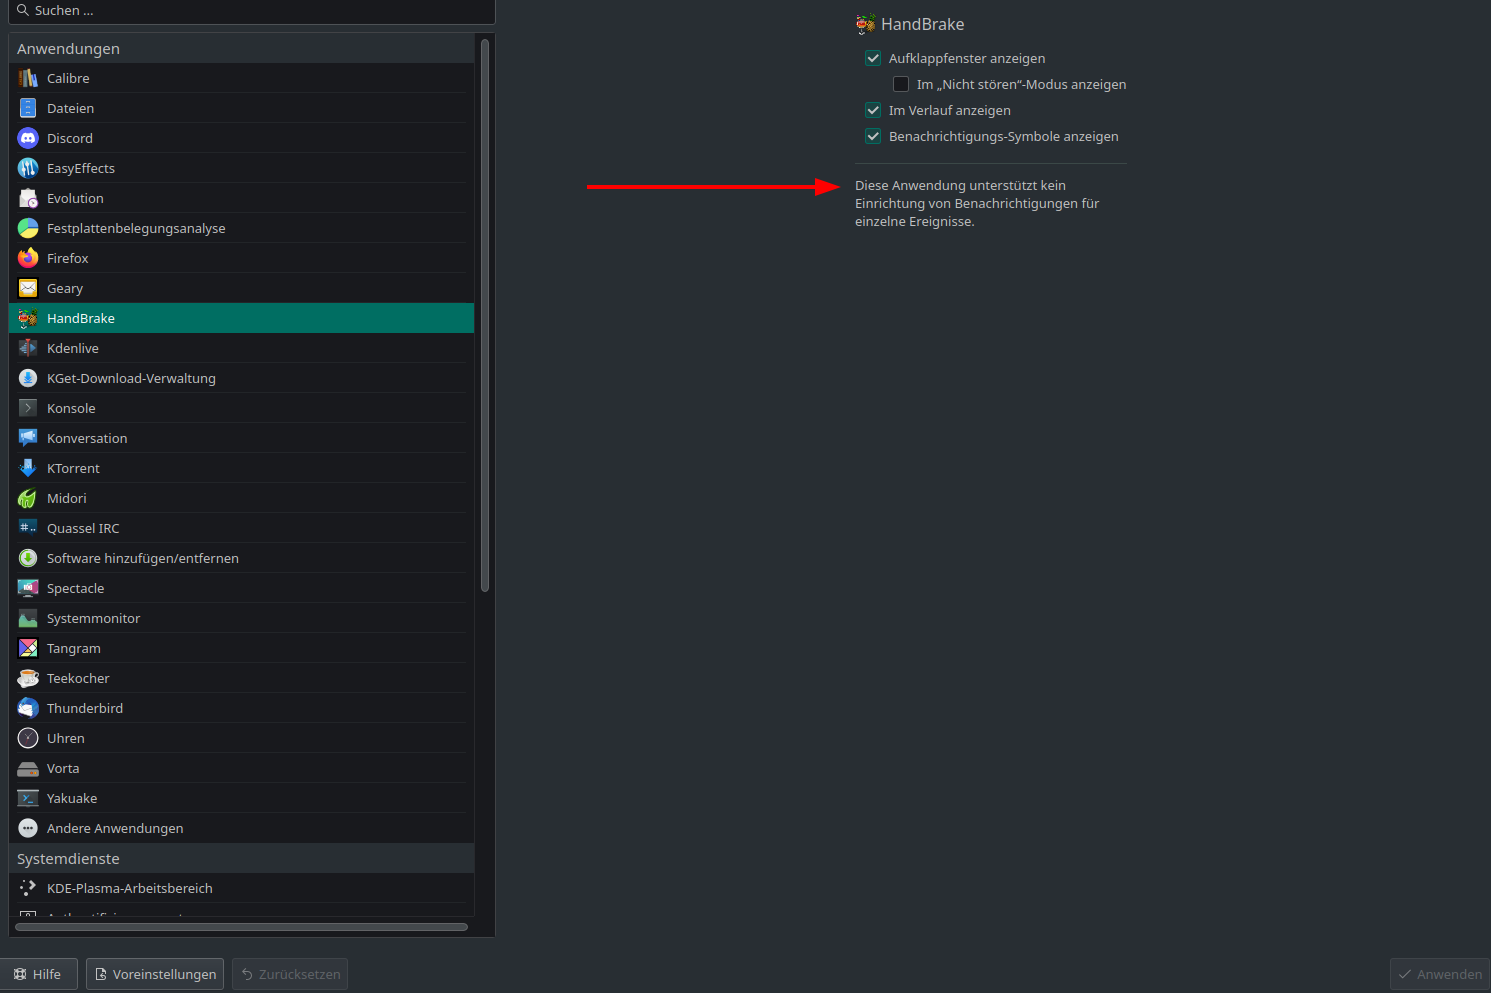
Task: Select Software hinzufügen/entfernen entry text
Action: (143, 558)
